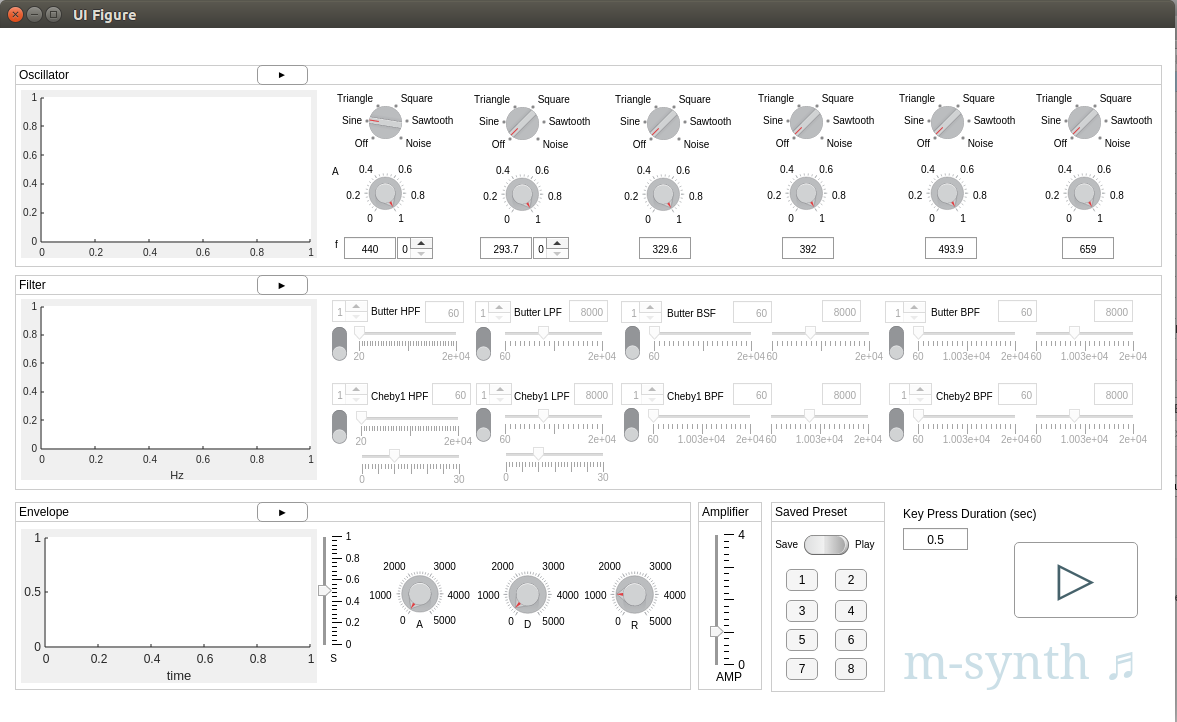Click the 293.7 Hz oscillator waveform knob
1177x722 pixels.
[522, 122]
